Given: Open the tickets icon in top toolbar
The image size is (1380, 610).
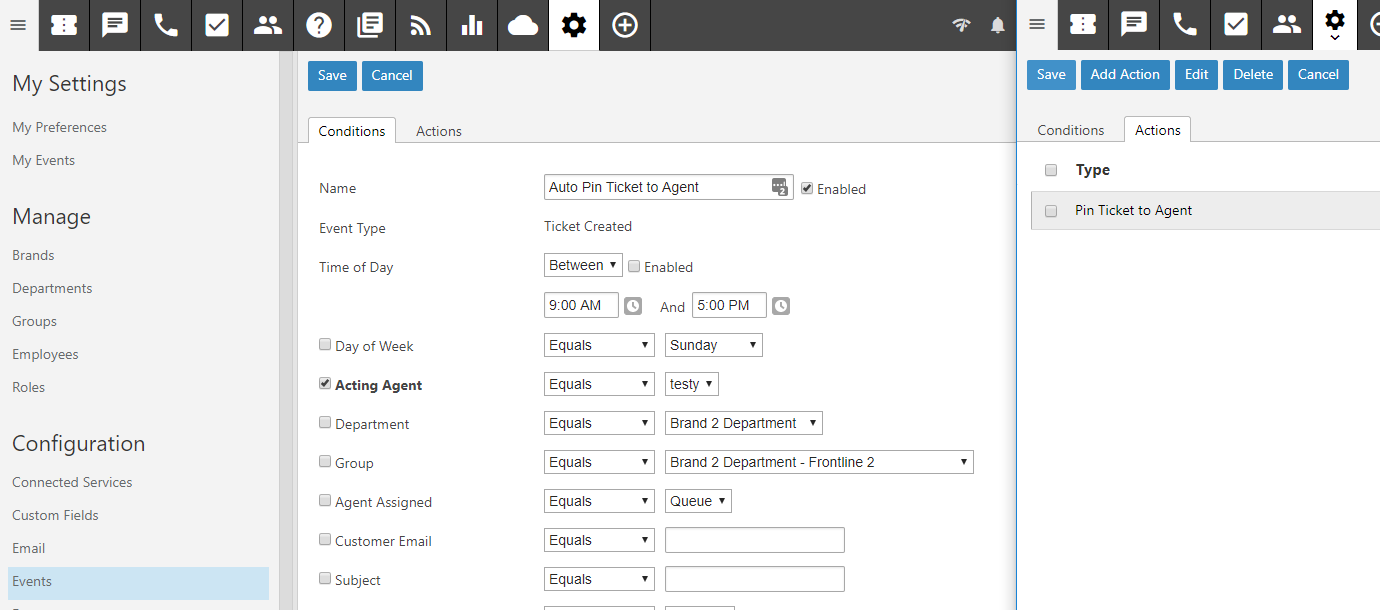Looking at the screenshot, I should [64, 25].
